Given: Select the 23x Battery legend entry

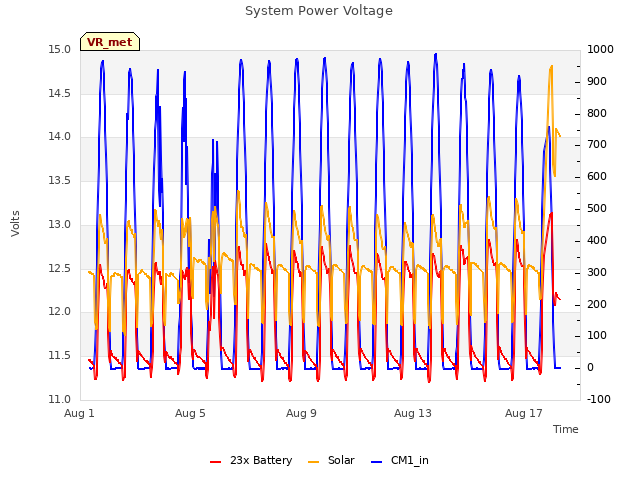Looking at the screenshot, I should point(251,460).
